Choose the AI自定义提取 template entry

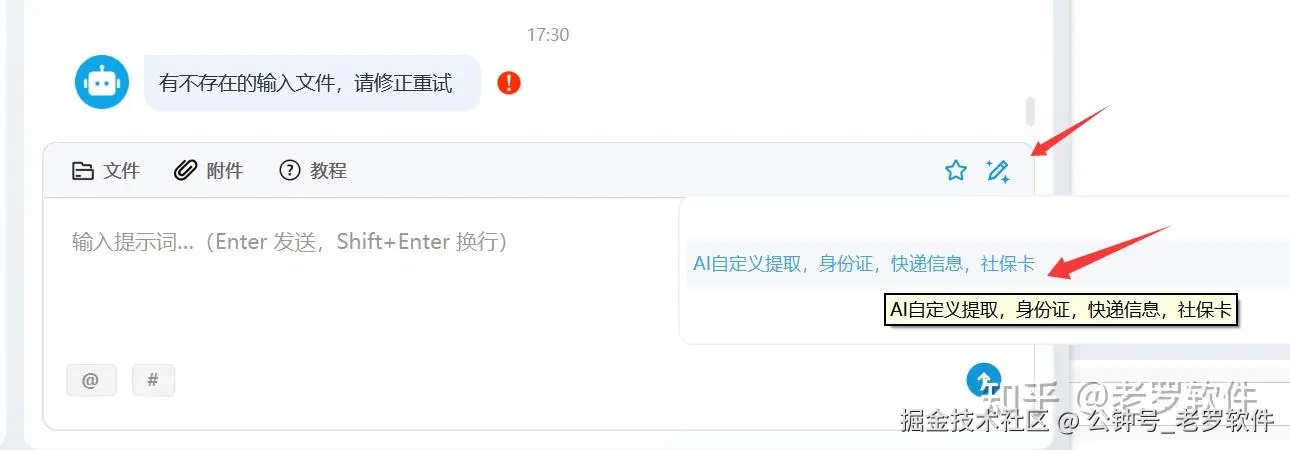tap(864, 265)
